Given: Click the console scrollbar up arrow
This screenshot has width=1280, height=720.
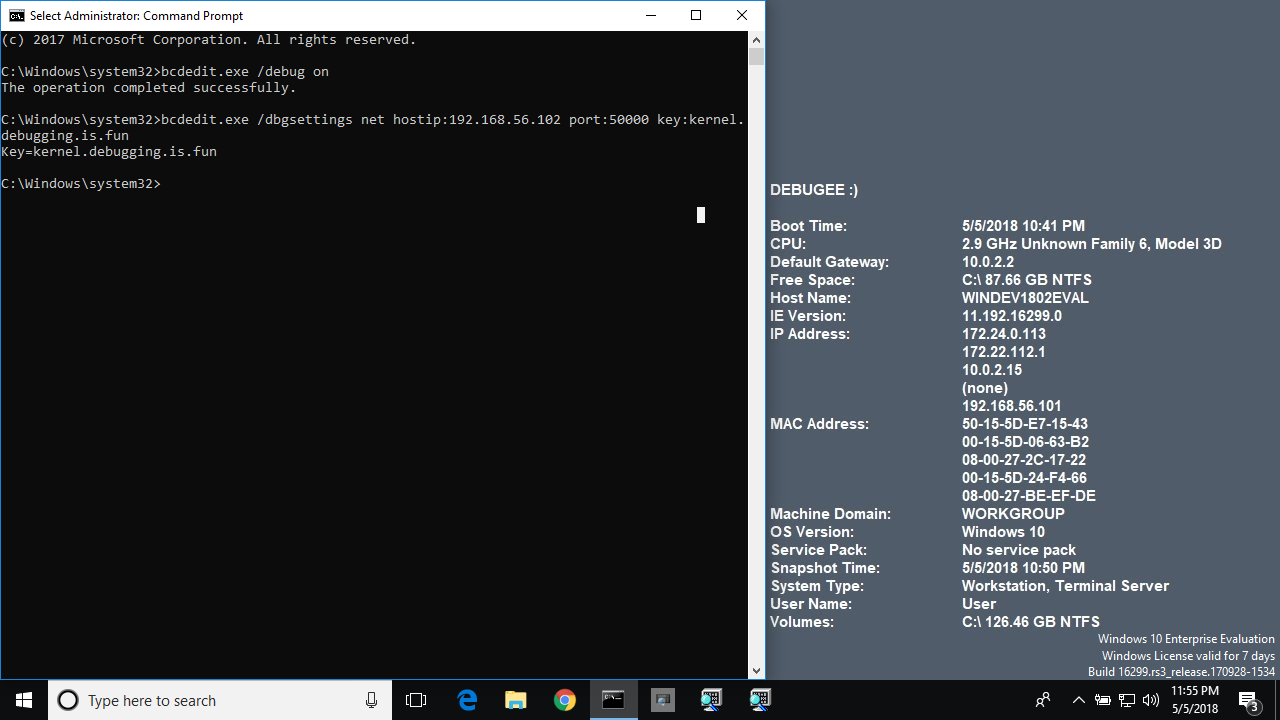Looking at the screenshot, I should pyautogui.click(x=756, y=40).
